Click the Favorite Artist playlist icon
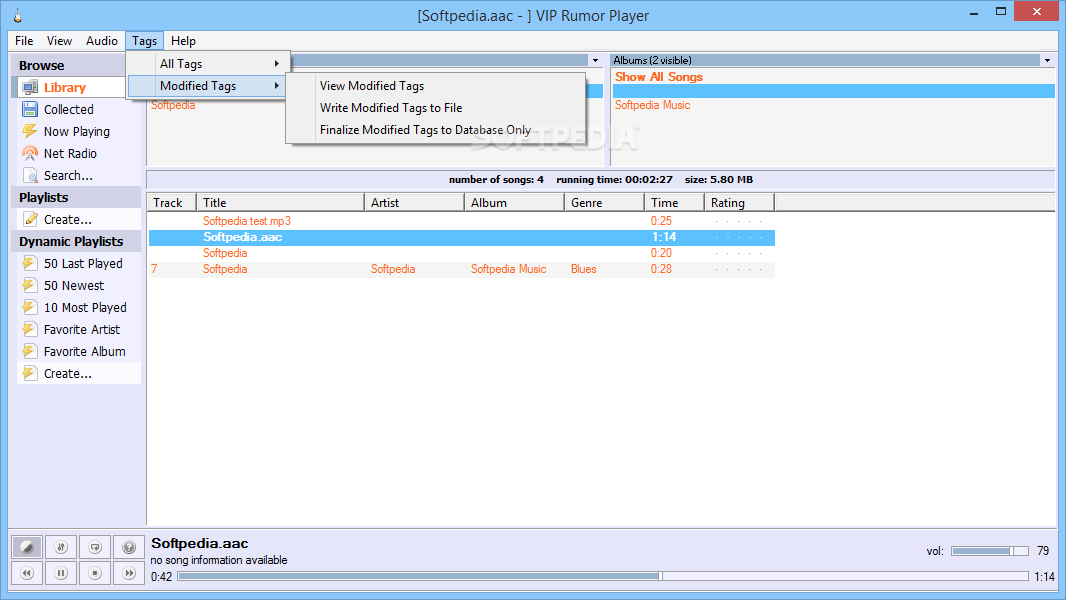Image resolution: width=1066 pixels, height=600 pixels. coord(30,330)
